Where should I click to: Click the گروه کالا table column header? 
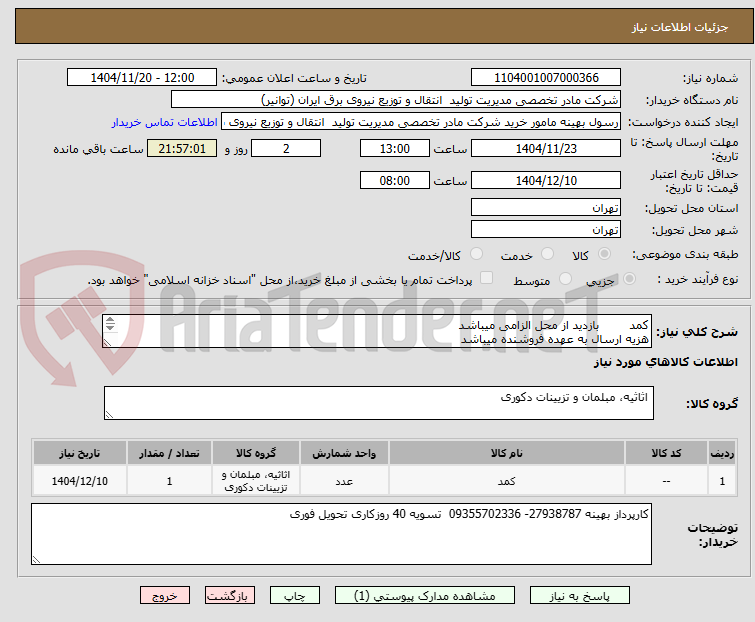click(256, 453)
